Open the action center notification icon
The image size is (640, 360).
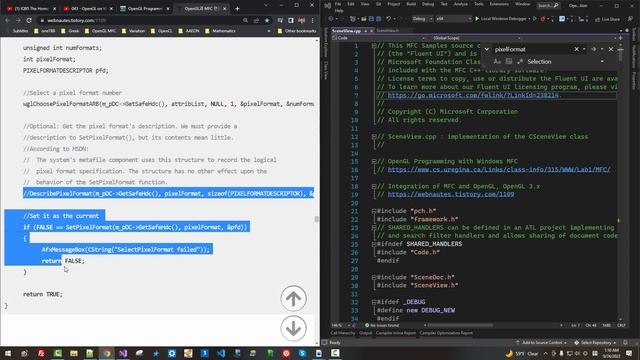[629, 353]
